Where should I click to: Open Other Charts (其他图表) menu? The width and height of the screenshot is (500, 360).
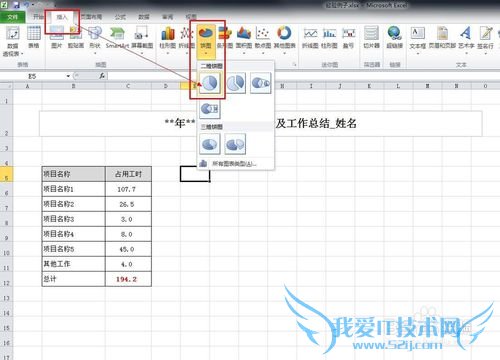(284, 39)
